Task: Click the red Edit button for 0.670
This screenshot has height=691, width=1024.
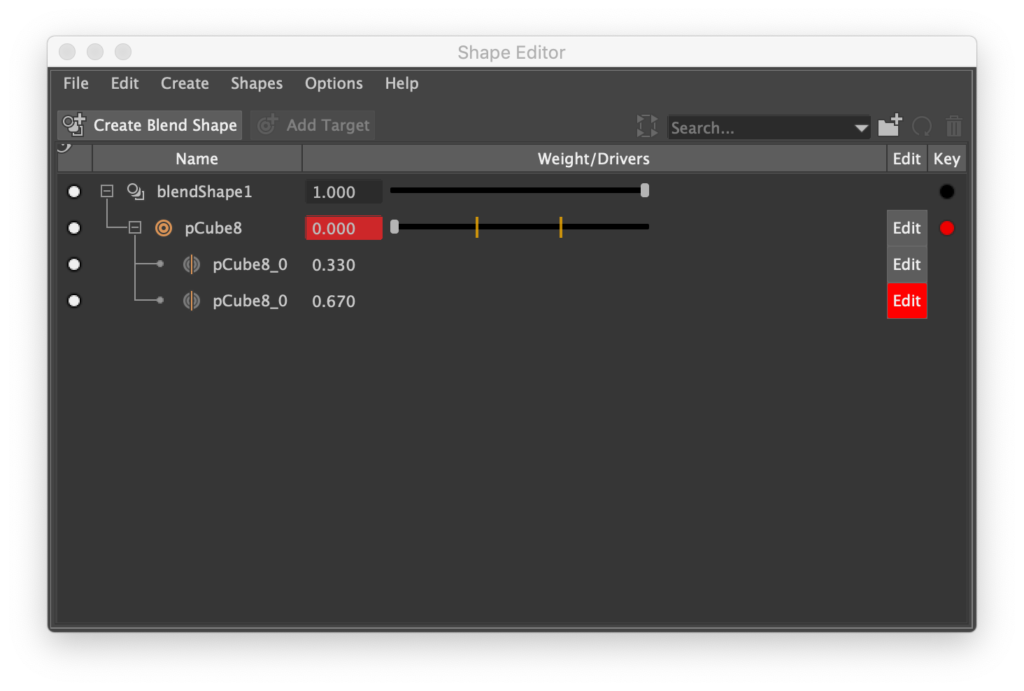Action: tap(907, 301)
